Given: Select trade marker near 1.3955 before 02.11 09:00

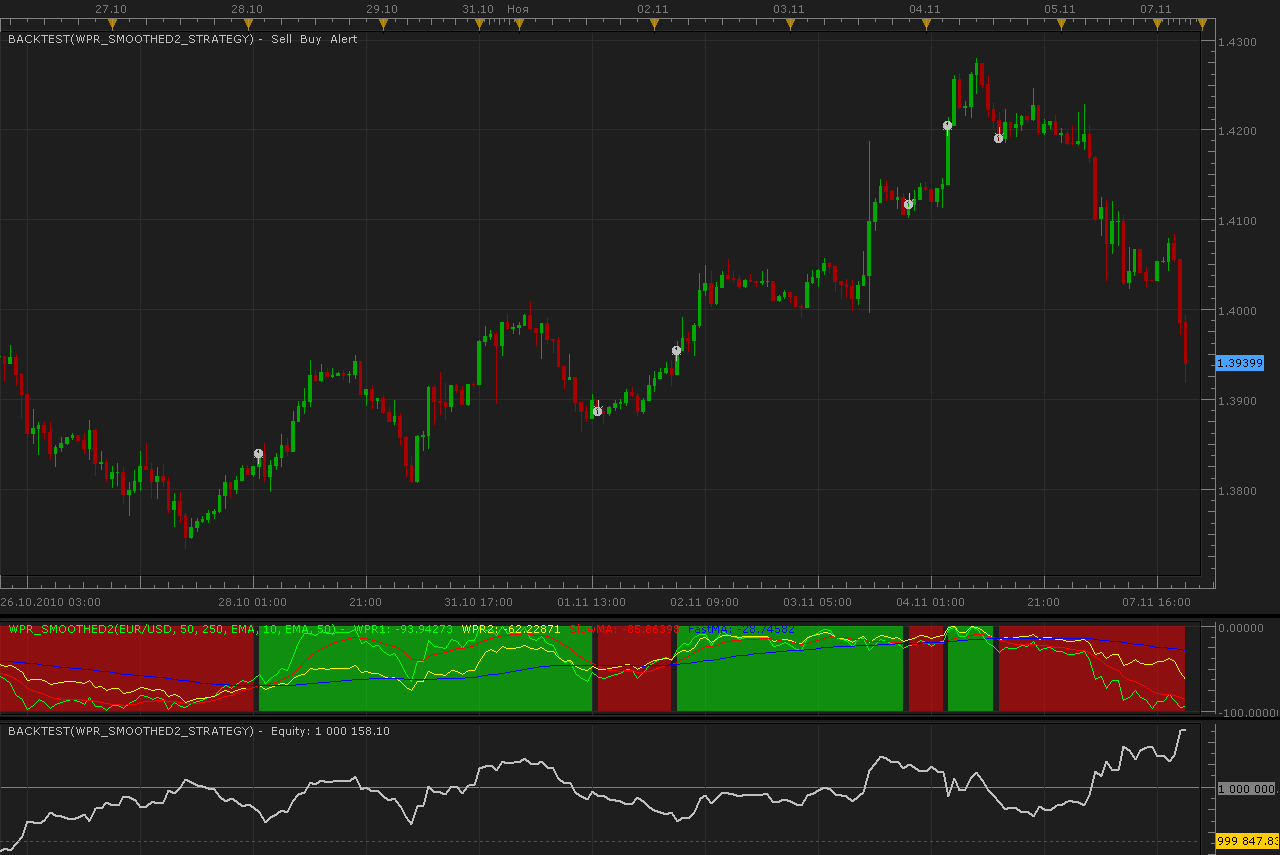Looking at the screenshot, I should pyautogui.click(x=676, y=351).
